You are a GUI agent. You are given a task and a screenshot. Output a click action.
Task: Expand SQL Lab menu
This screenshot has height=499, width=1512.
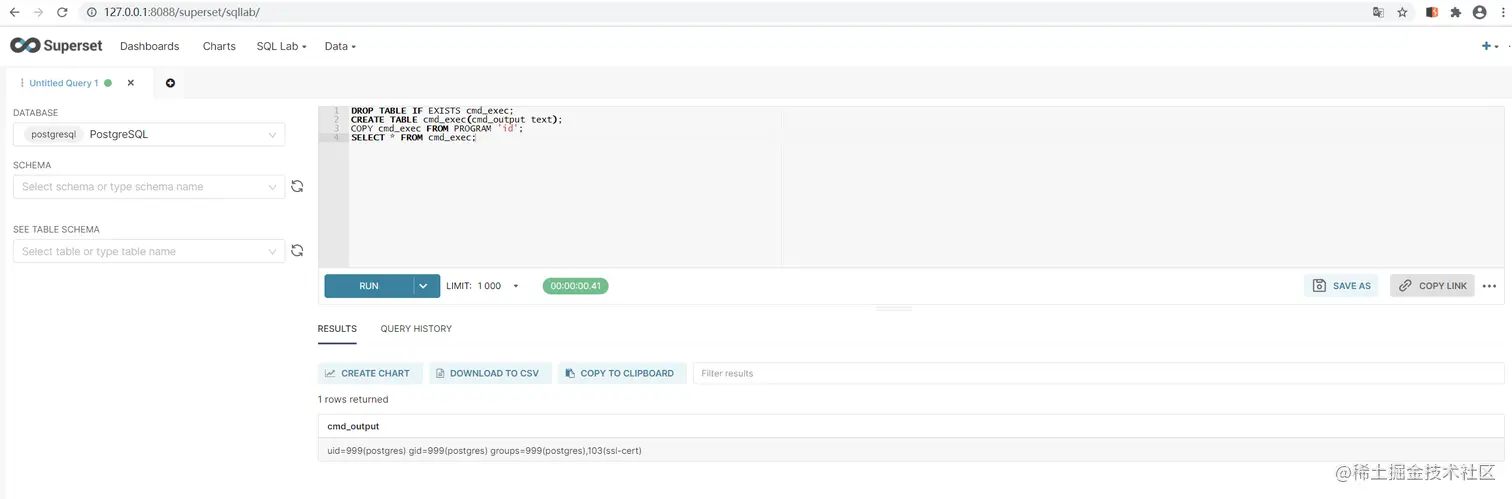281,46
